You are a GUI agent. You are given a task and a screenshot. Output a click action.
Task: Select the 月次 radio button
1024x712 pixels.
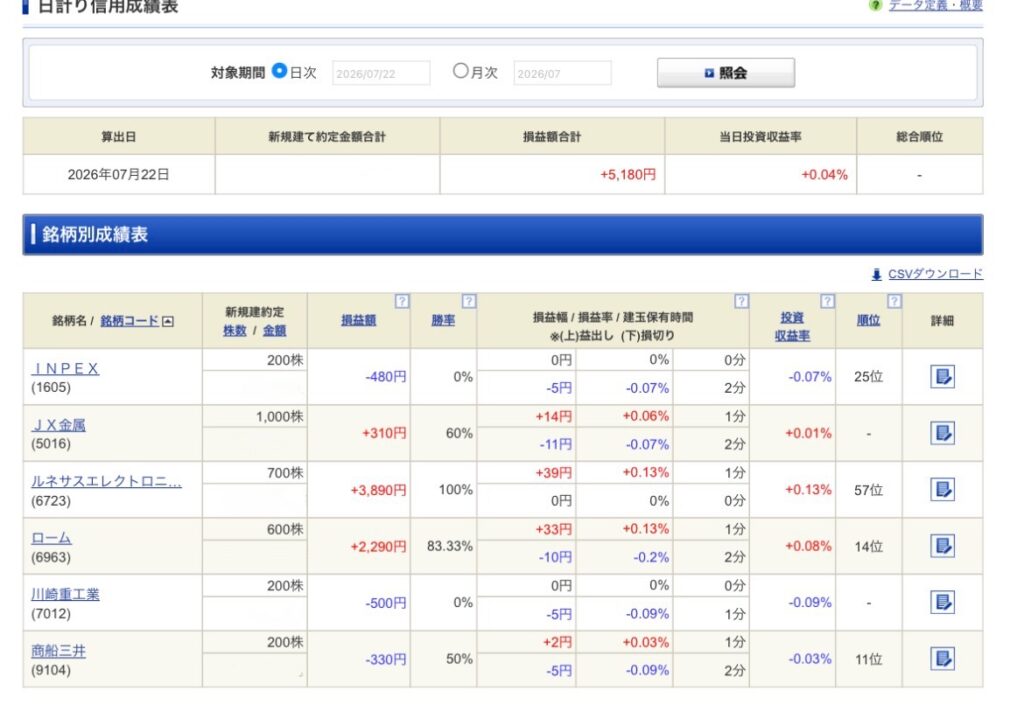(460, 71)
